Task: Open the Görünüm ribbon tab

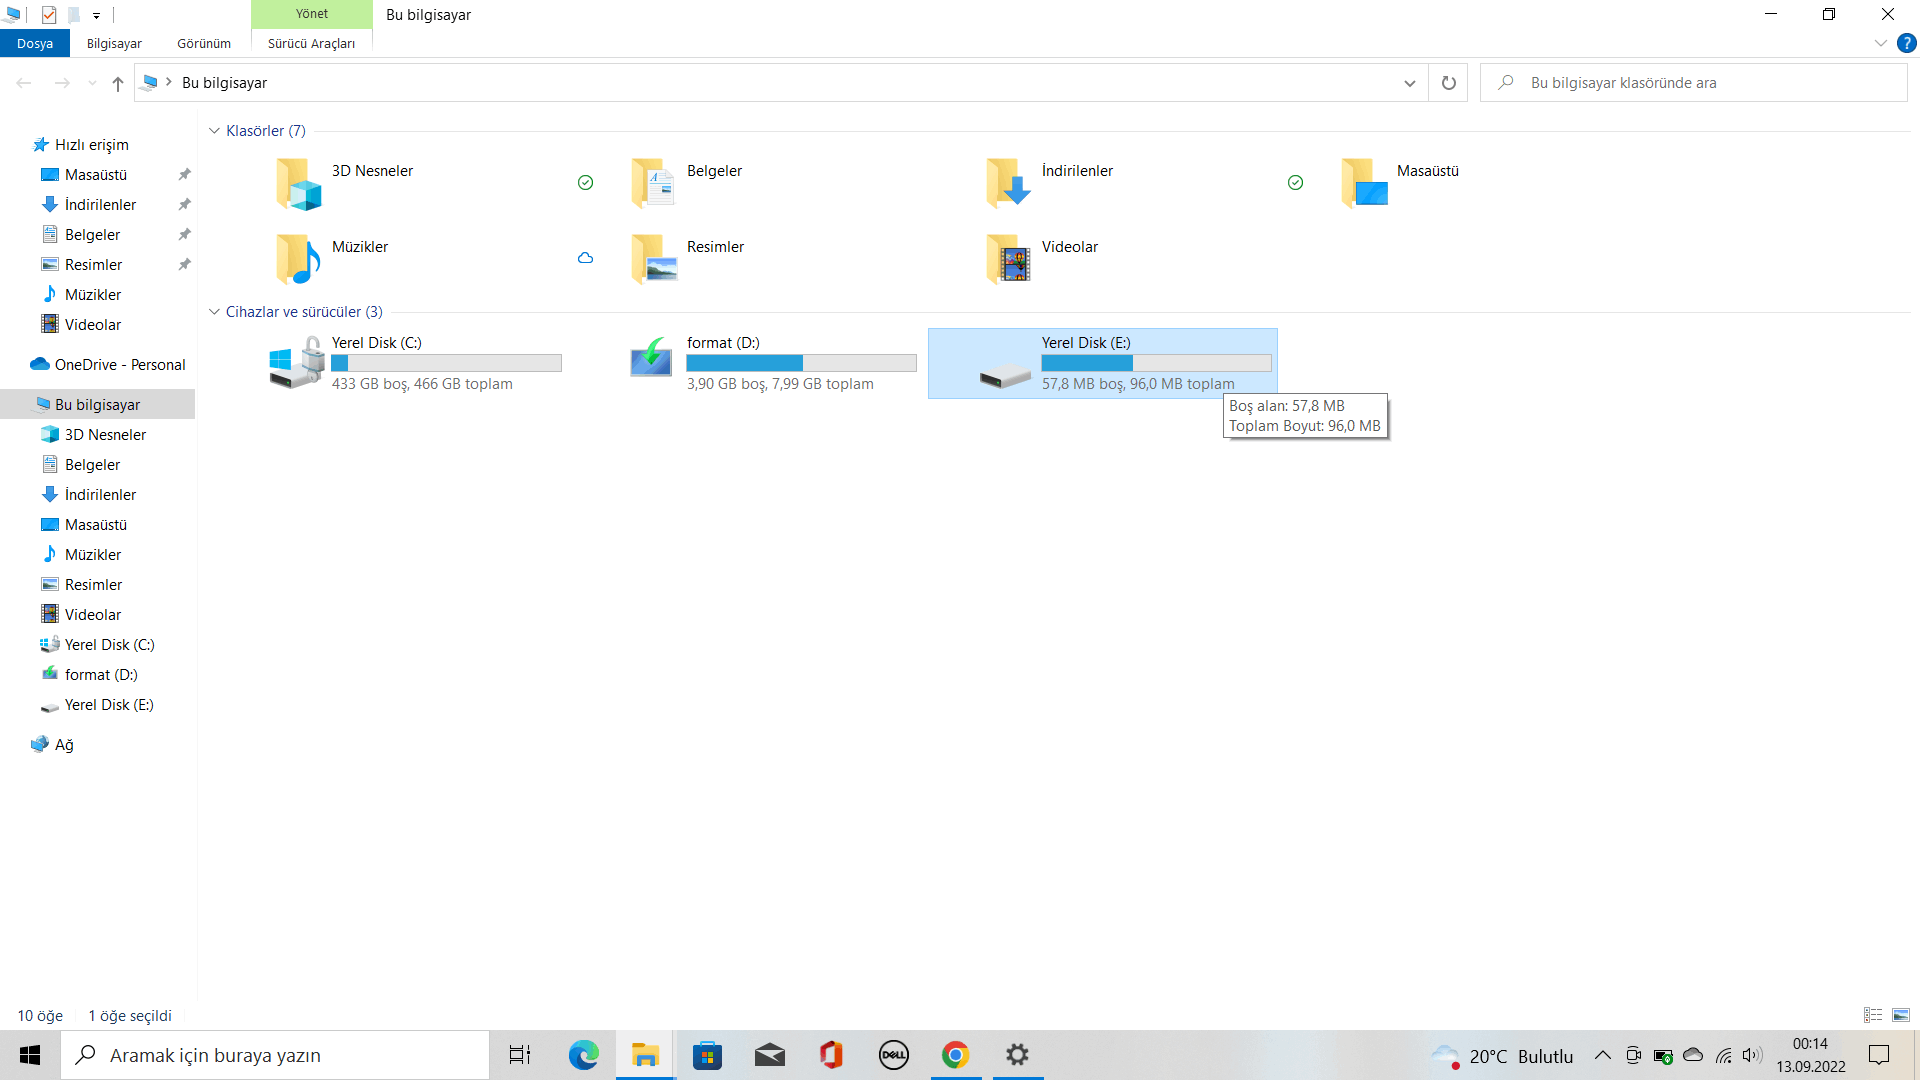Action: click(x=204, y=44)
